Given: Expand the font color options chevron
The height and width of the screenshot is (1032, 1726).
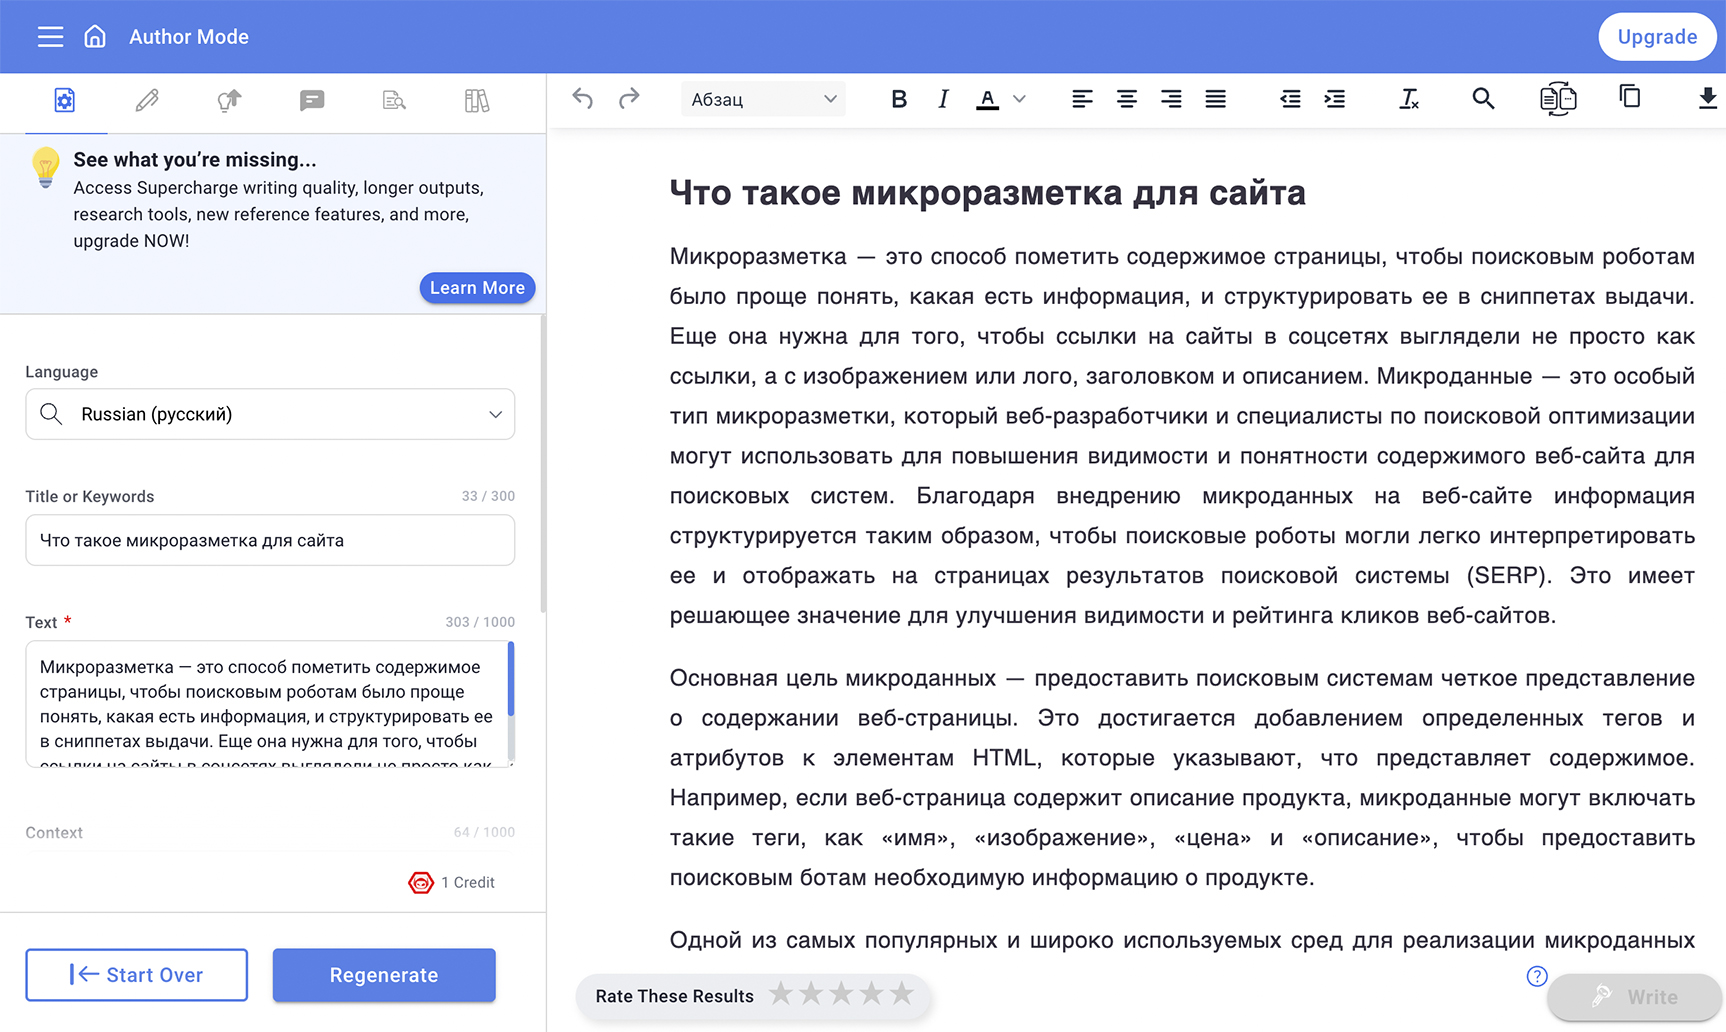Looking at the screenshot, I should (1020, 98).
